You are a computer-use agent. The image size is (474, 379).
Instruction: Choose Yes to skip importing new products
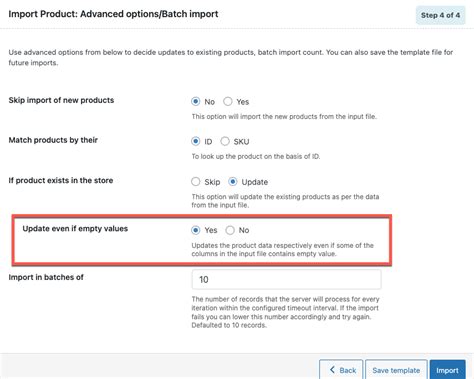(228, 101)
